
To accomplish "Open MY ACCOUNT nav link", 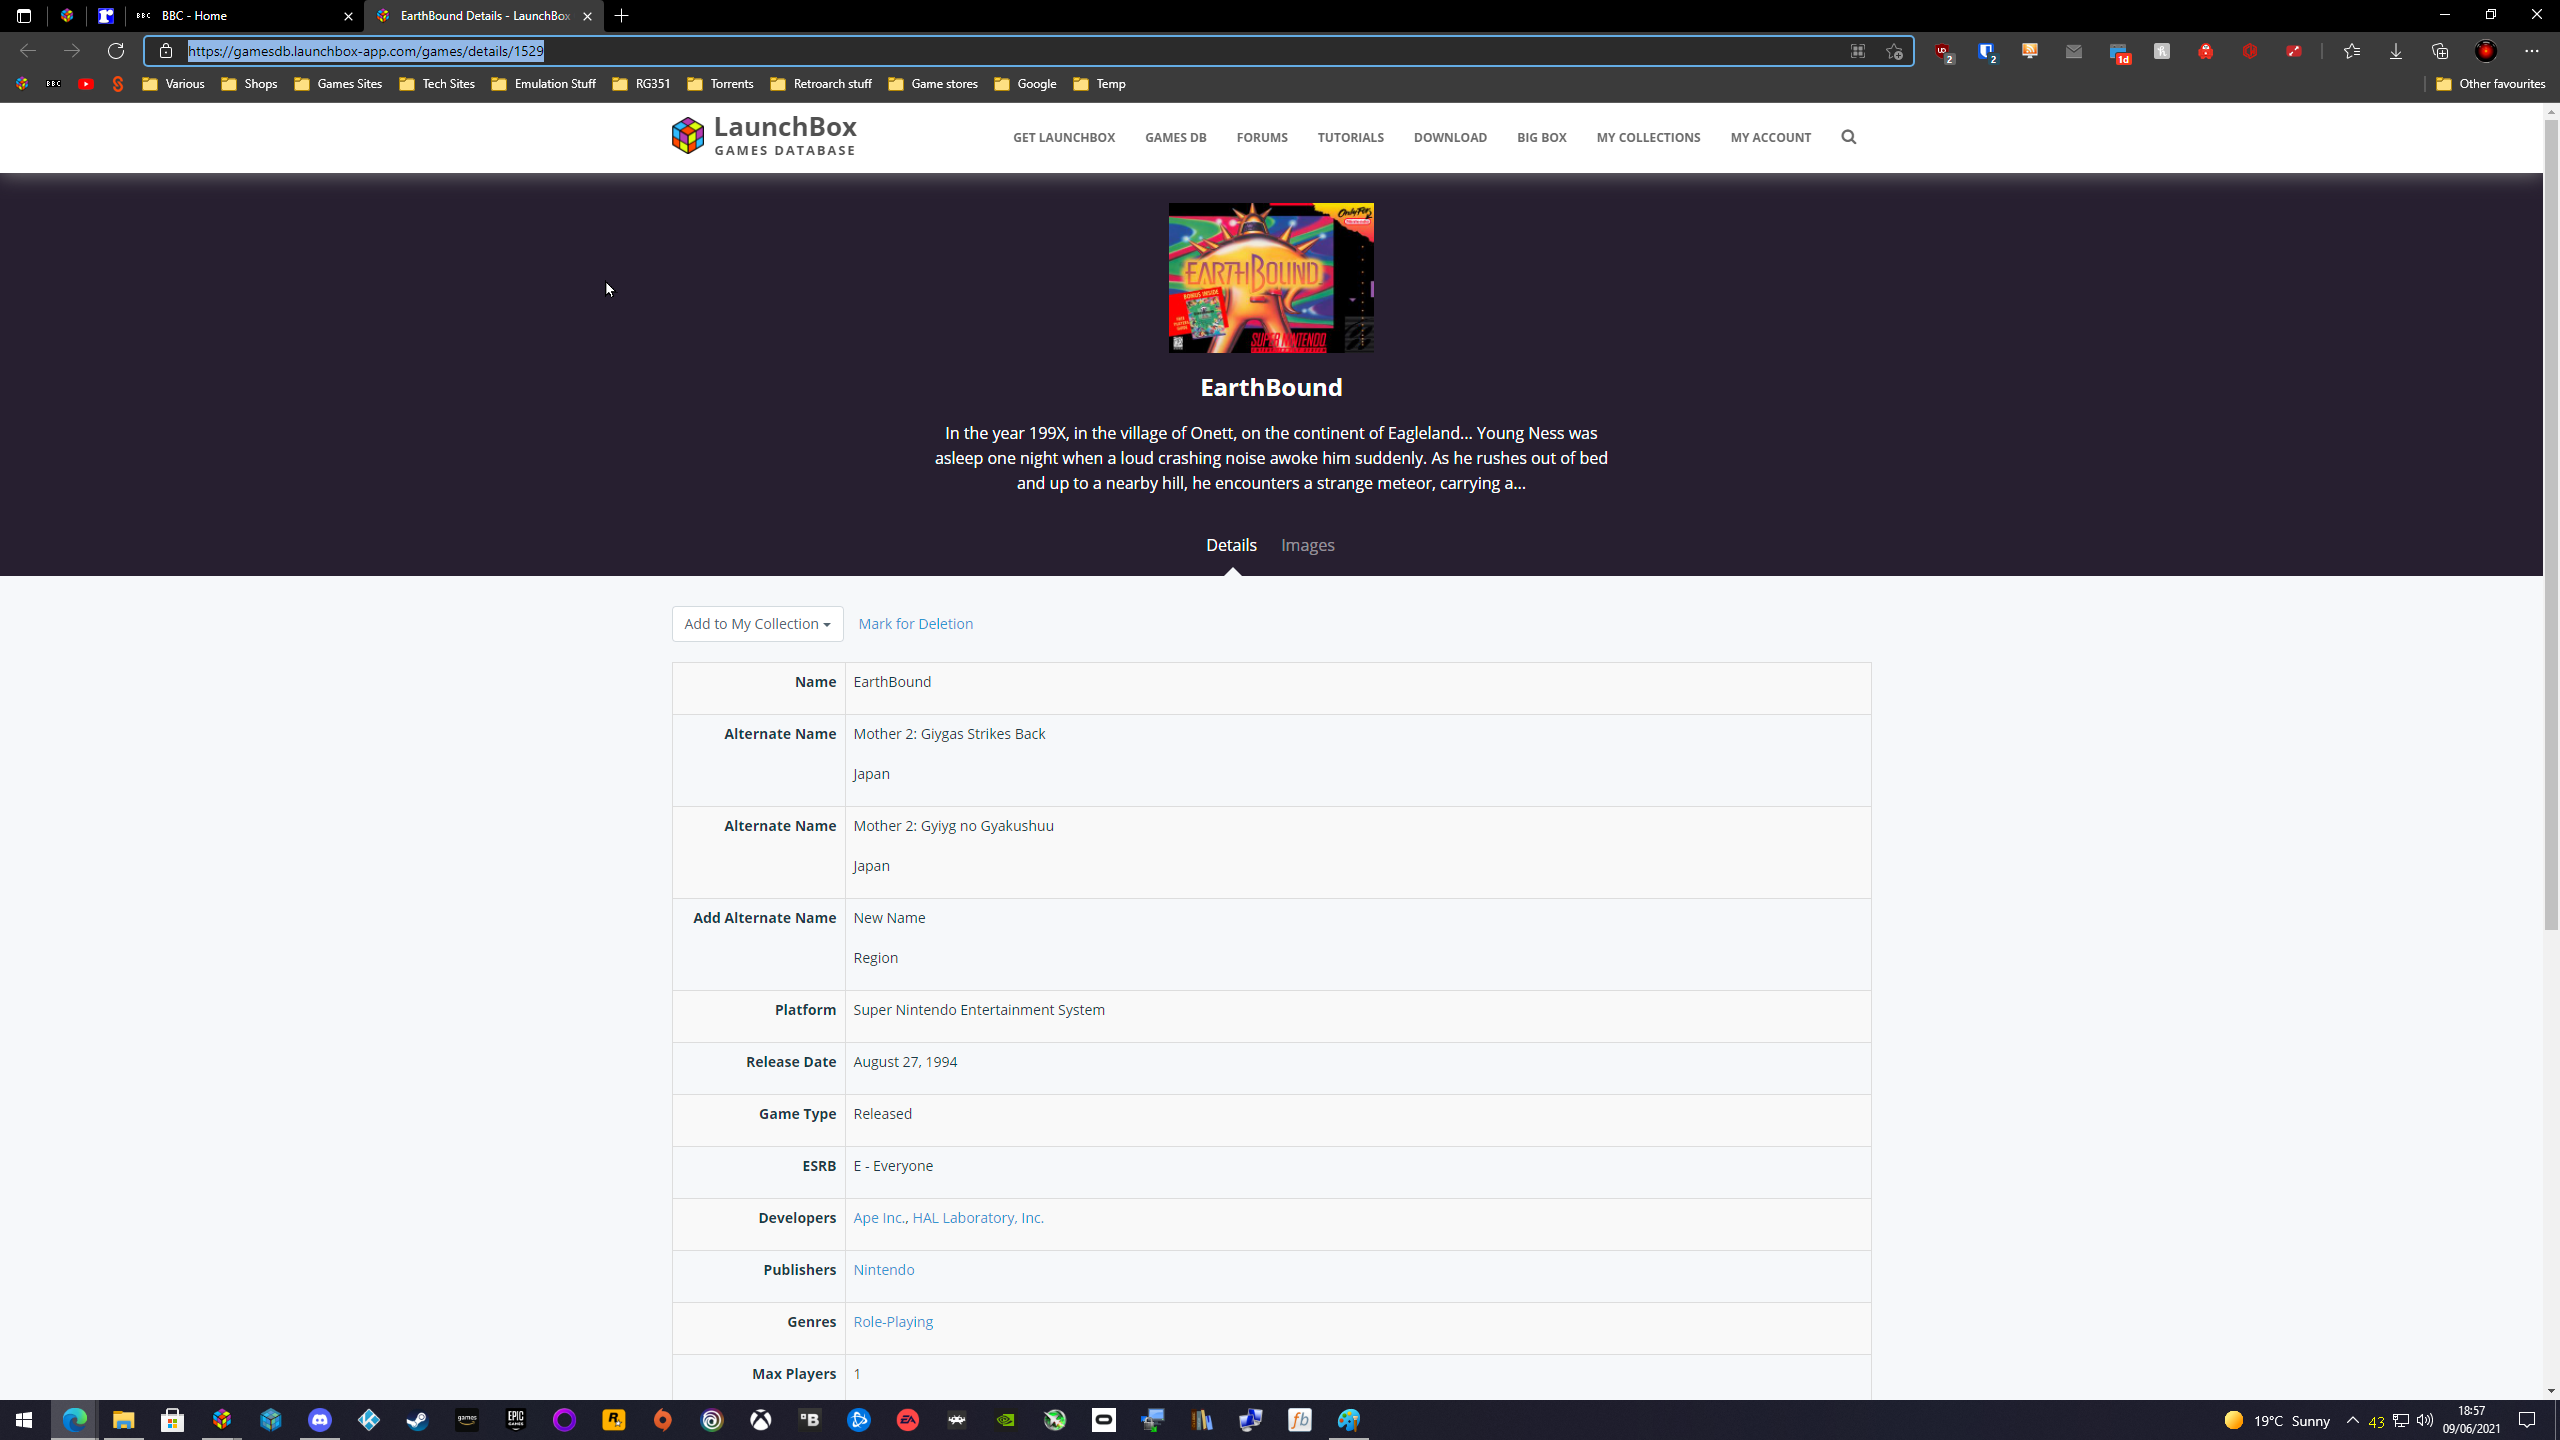I will [1770, 138].
